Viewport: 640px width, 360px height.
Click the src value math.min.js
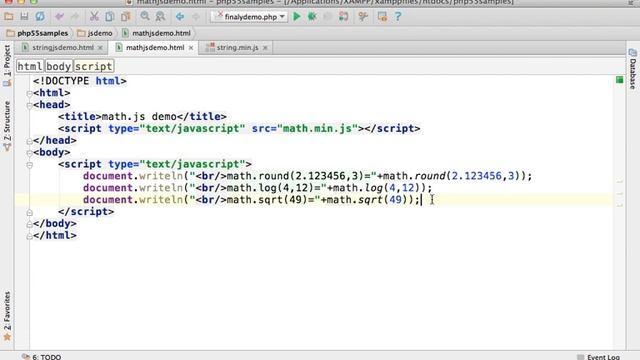point(317,129)
